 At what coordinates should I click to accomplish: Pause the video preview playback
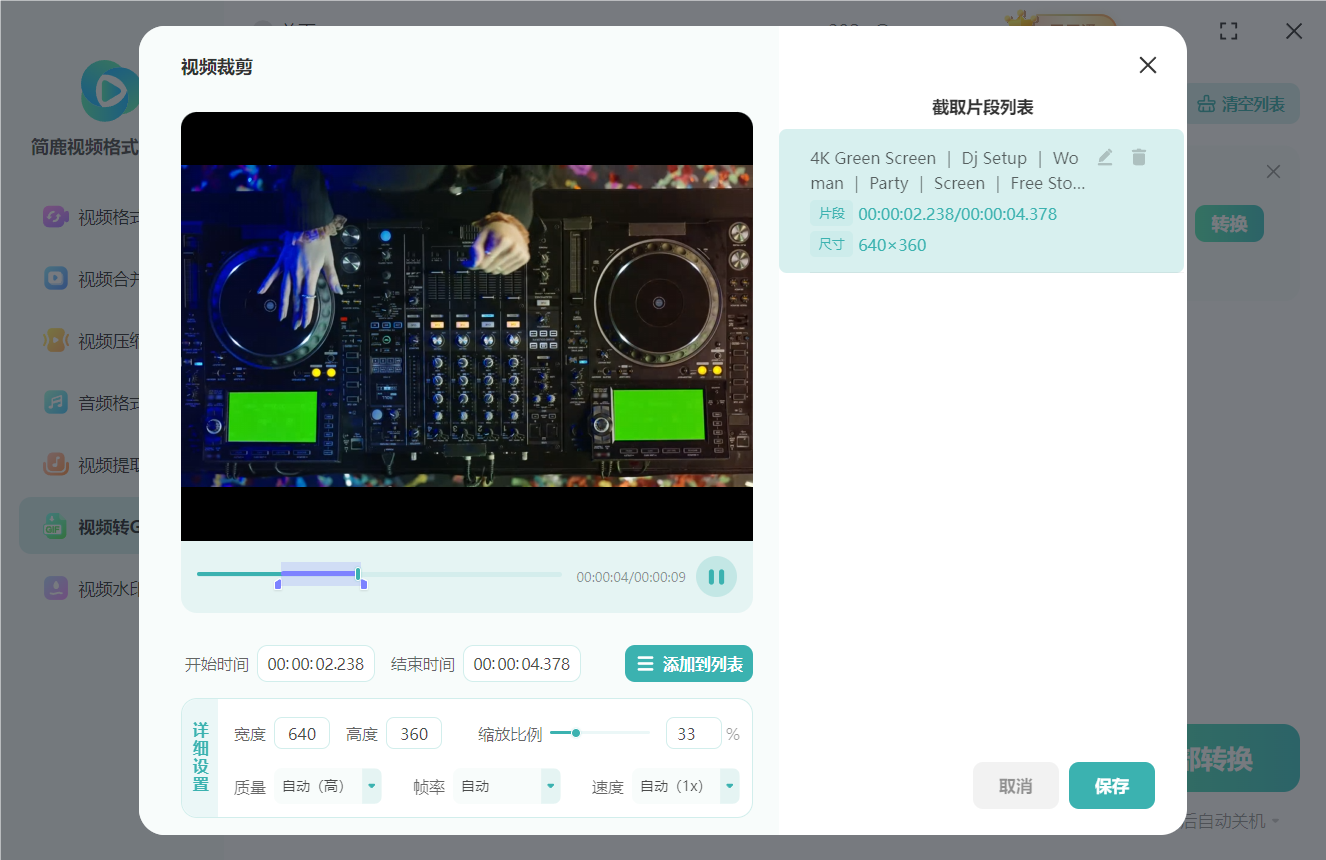click(716, 577)
